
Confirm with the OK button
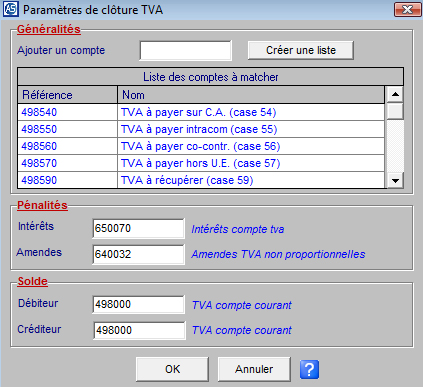(172, 369)
